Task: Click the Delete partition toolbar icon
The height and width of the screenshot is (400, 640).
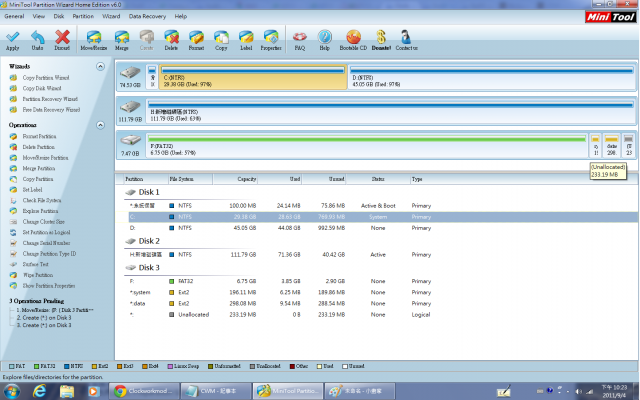Action: click(x=171, y=37)
